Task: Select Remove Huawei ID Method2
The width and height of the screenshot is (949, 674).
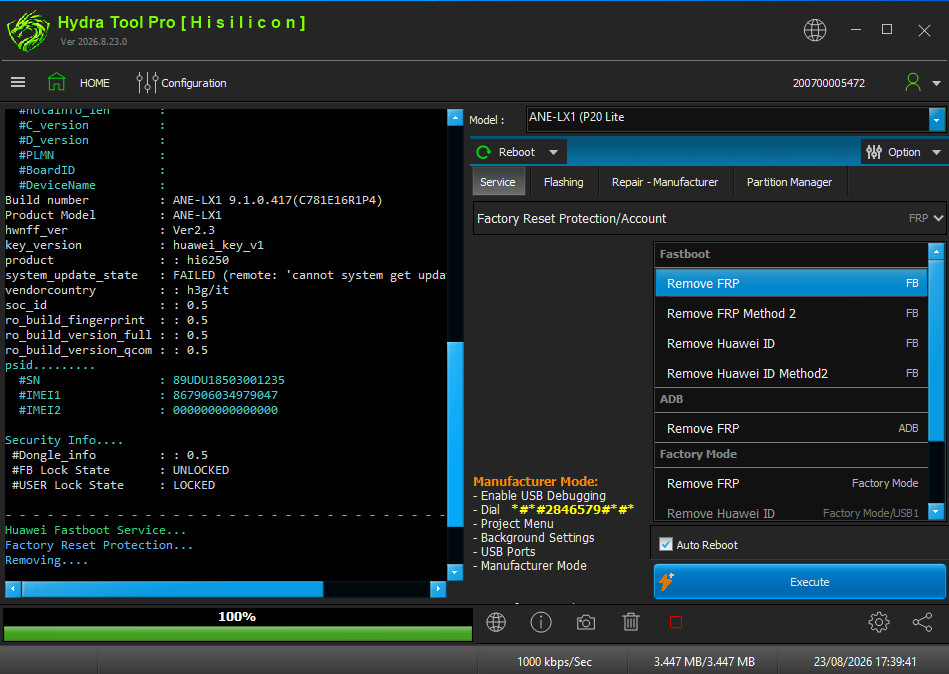Action: tap(791, 373)
